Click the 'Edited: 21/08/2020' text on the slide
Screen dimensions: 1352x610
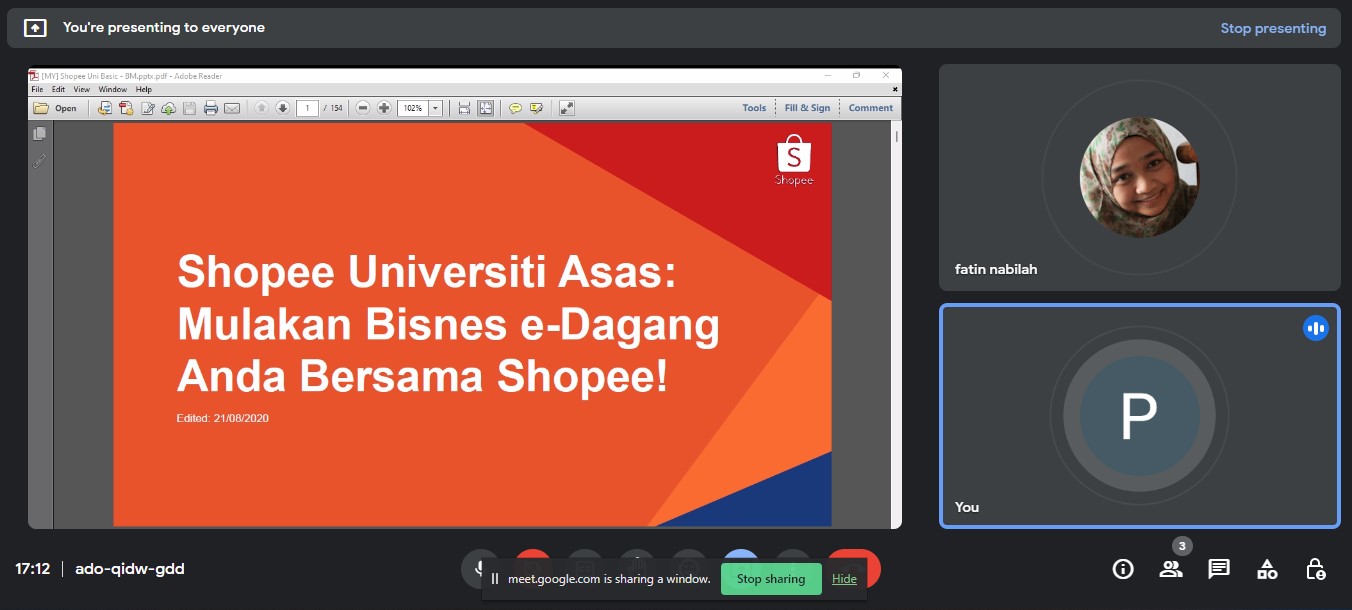coord(222,418)
